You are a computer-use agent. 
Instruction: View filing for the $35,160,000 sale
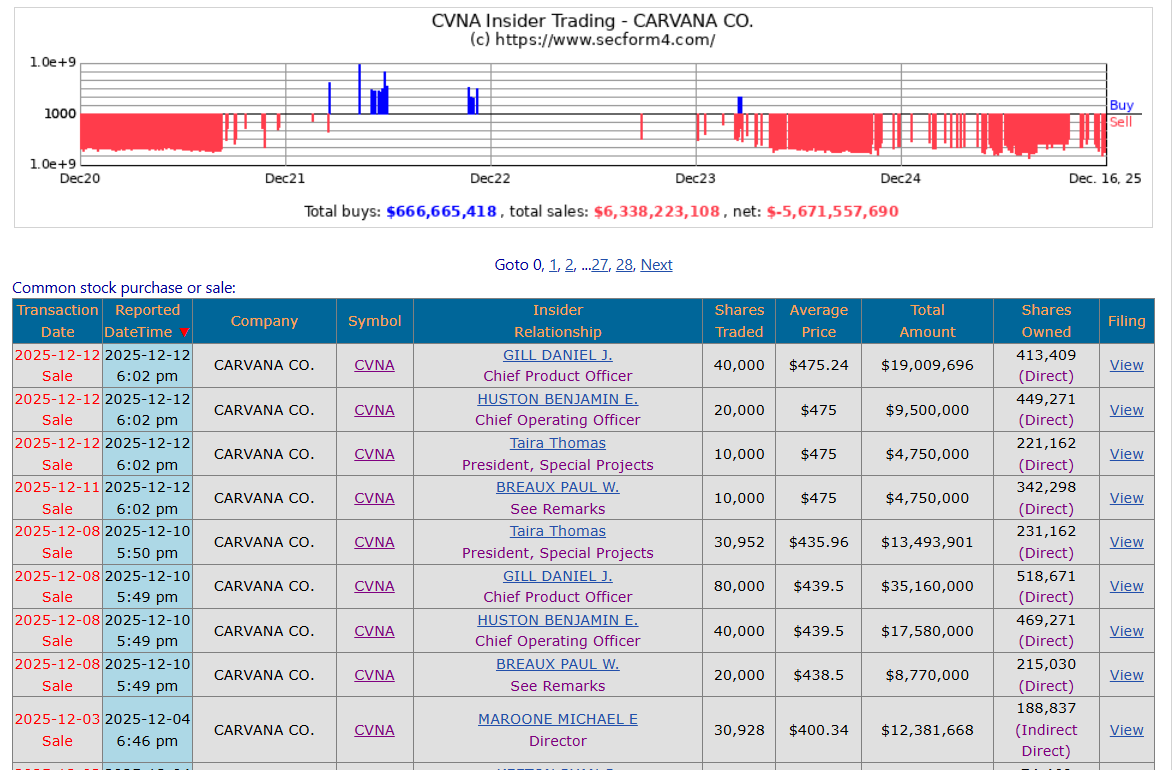coord(1126,586)
